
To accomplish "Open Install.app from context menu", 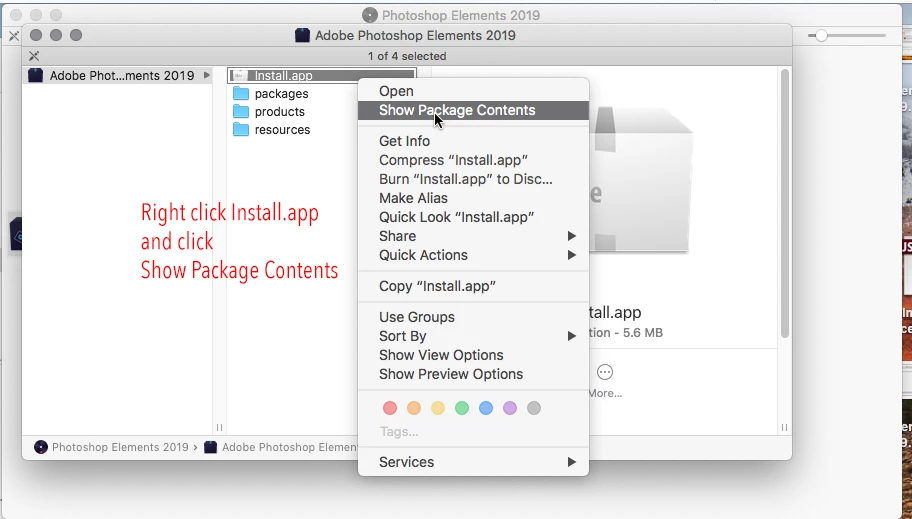I will pyautogui.click(x=473, y=91).
